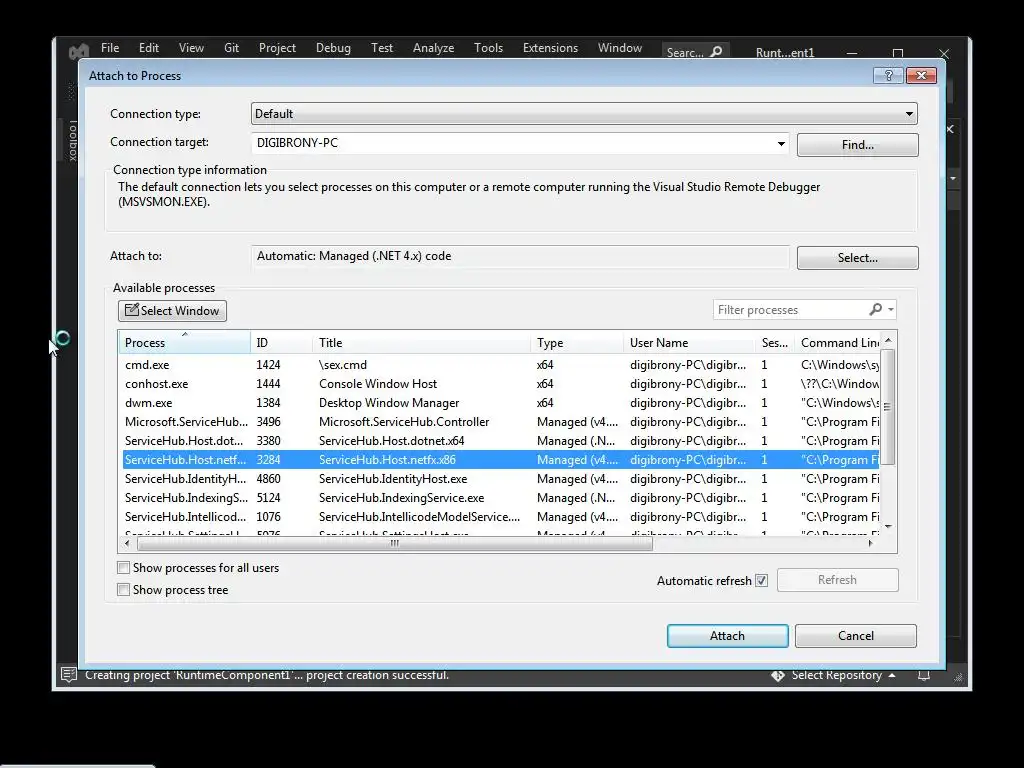The height and width of the screenshot is (768, 1024).
Task: Click the output window icon in status bar
Action: pyautogui.click(x=69, y=675)
